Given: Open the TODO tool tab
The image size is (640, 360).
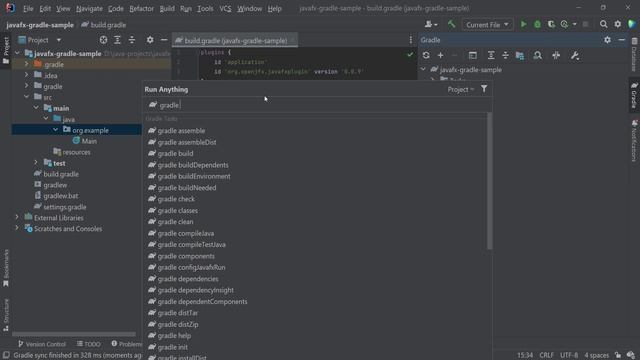Looking at the screenshot, I should click(x=89, y=344).
